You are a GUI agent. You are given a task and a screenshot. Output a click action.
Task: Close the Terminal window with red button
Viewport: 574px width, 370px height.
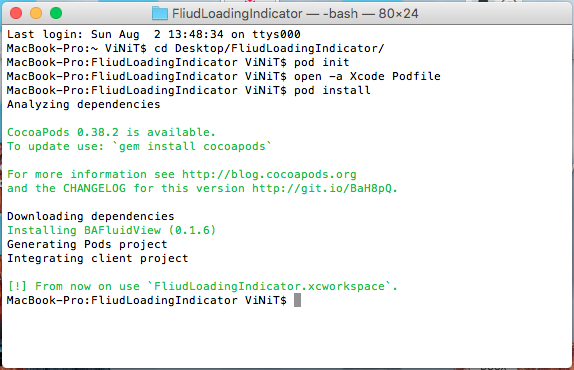tap(16, 13)
